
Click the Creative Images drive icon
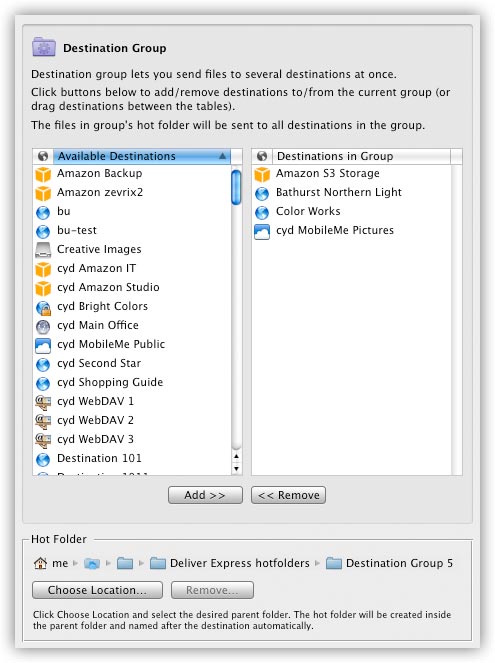tap(43, 250)
